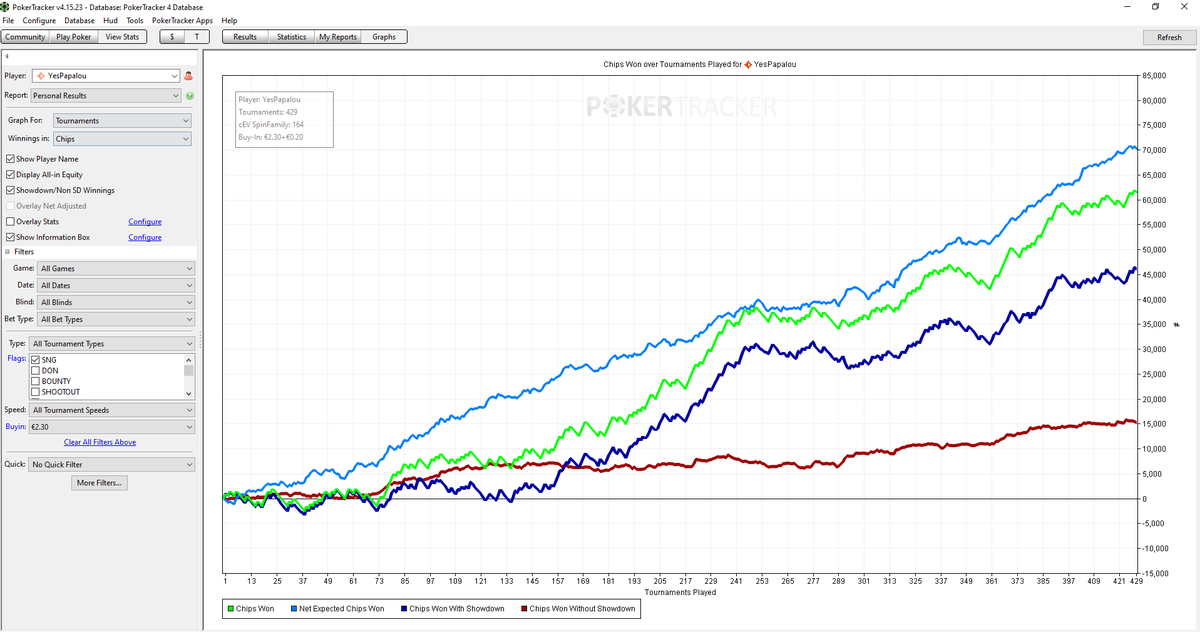This screenshot has height=632, width=1200.
Task: Enable the Overlay Stats checkbox
Action: pos(10,222)
